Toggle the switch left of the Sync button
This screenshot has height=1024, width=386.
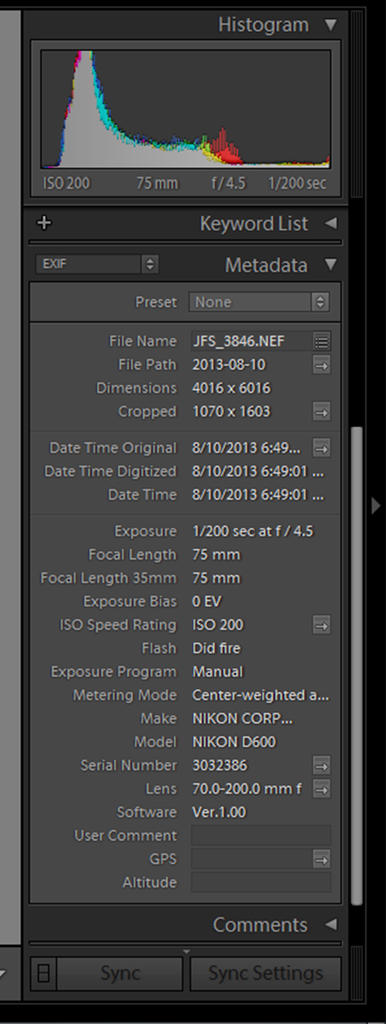coord(43,974)
